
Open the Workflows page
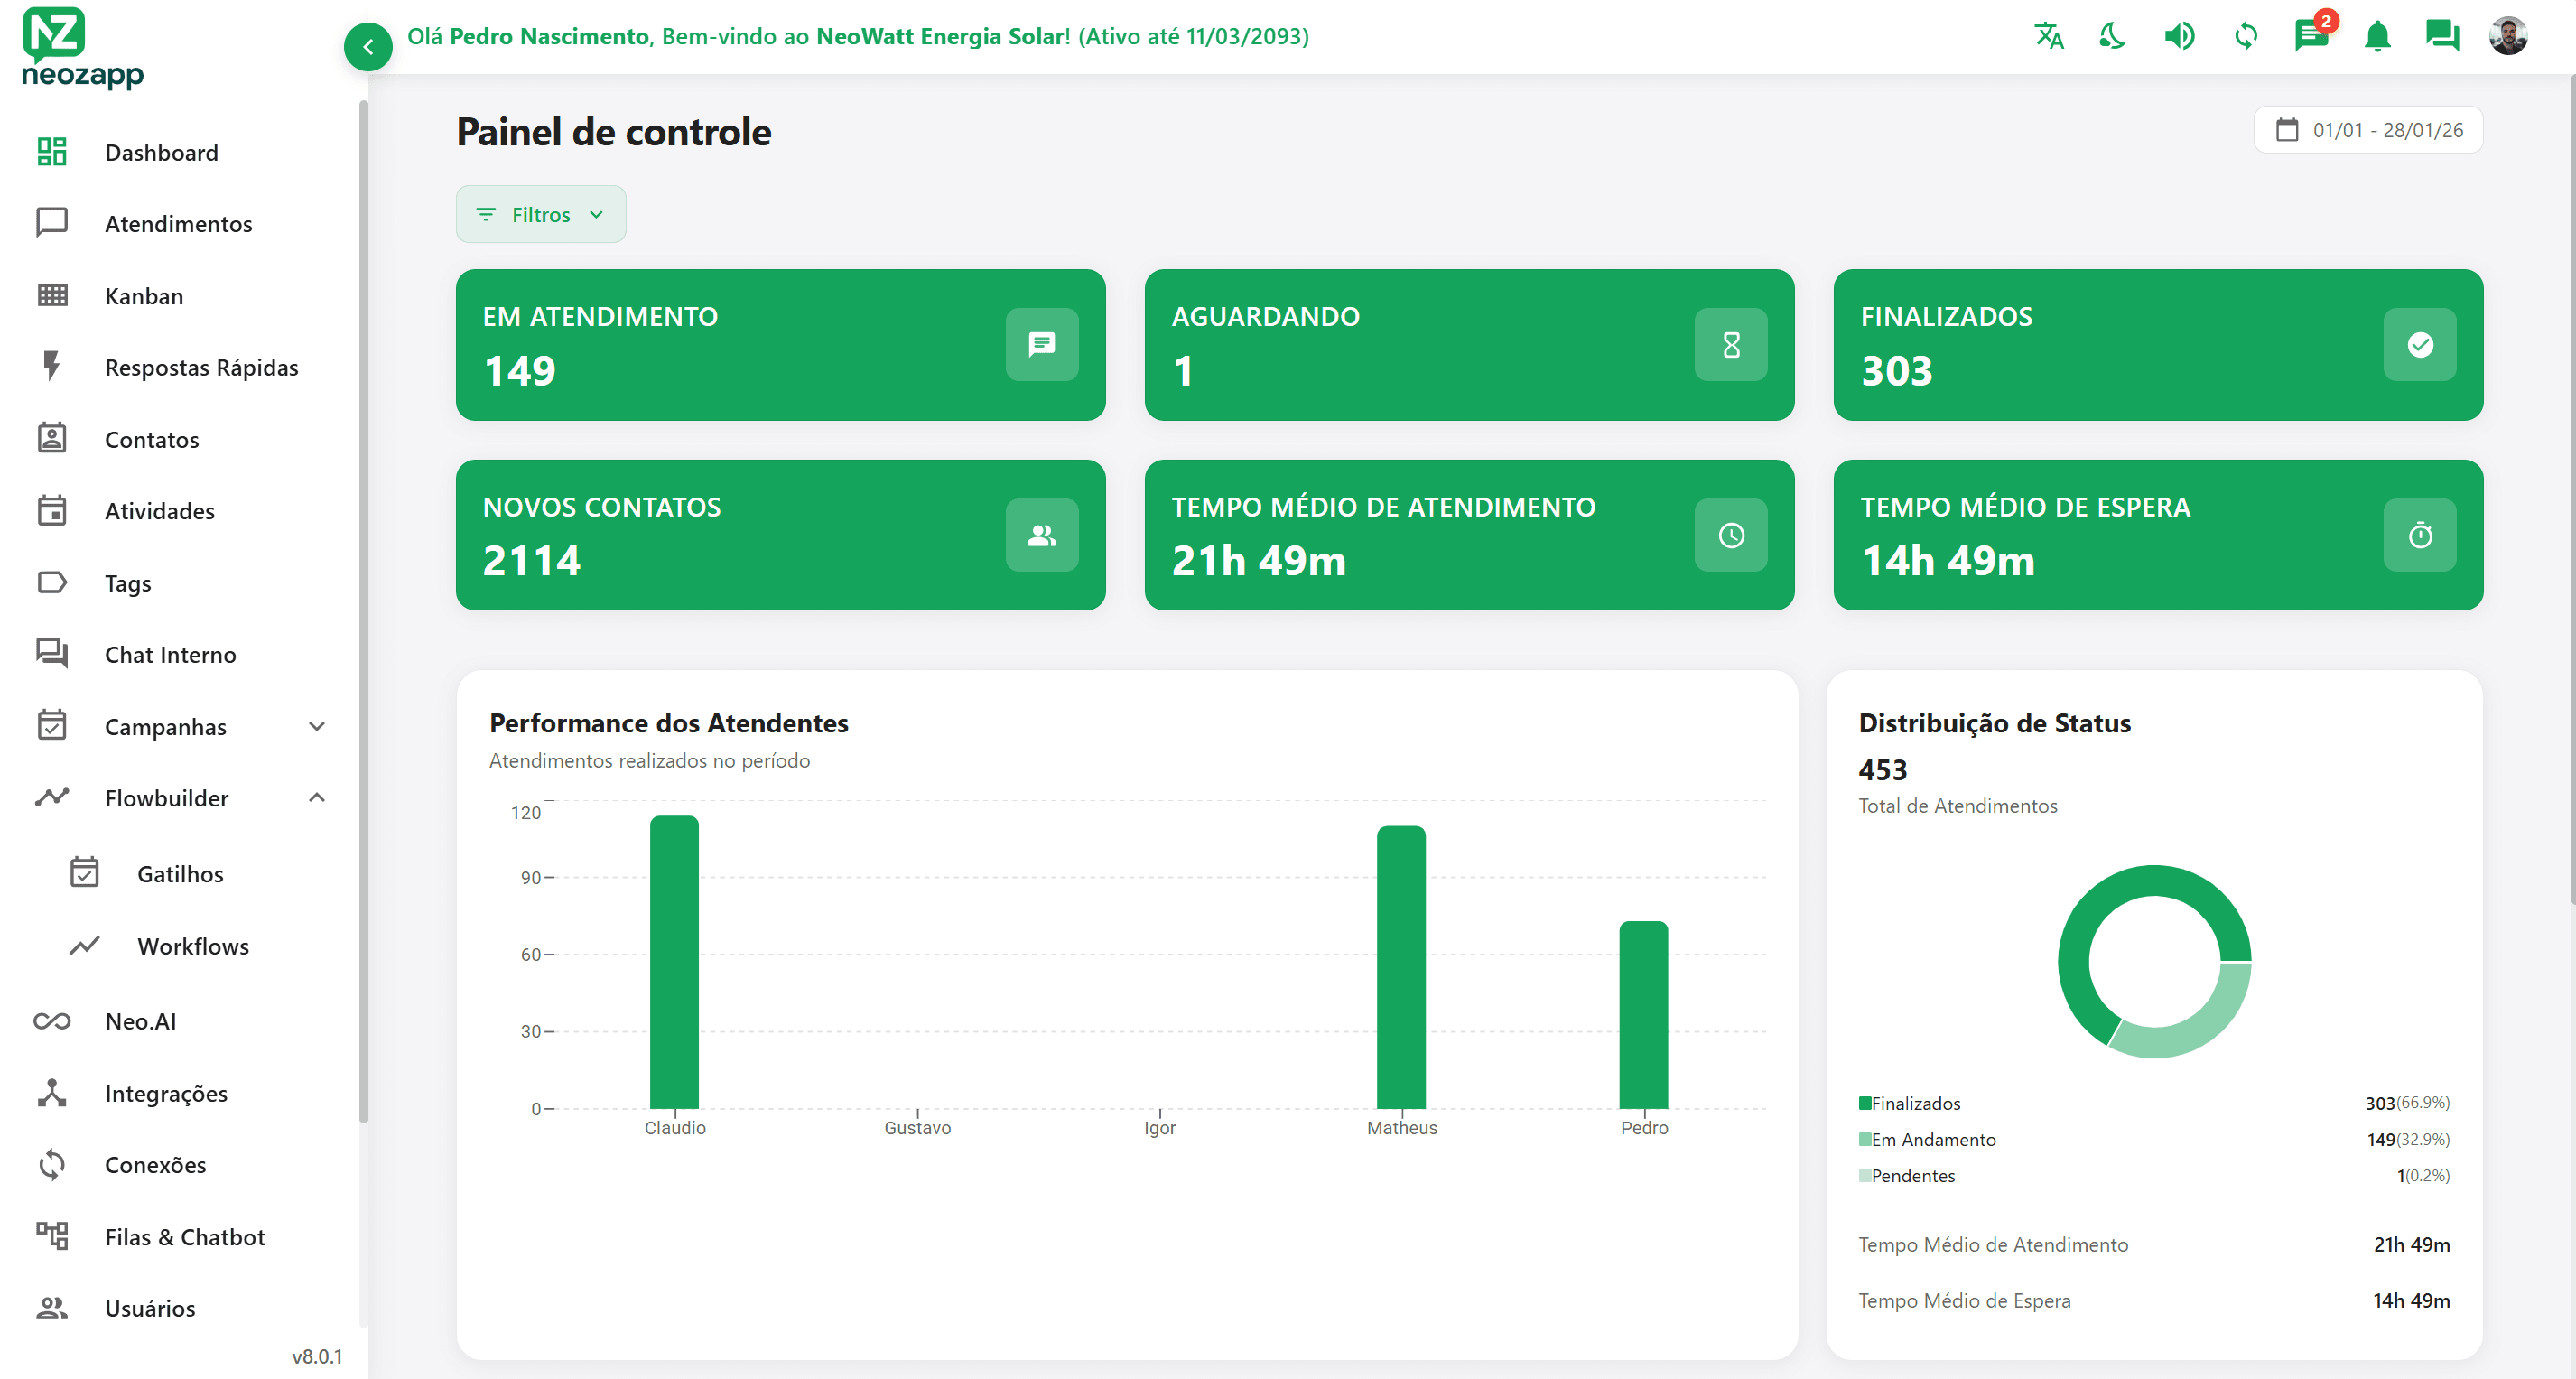pyautogui.click(x=192, y=945)
